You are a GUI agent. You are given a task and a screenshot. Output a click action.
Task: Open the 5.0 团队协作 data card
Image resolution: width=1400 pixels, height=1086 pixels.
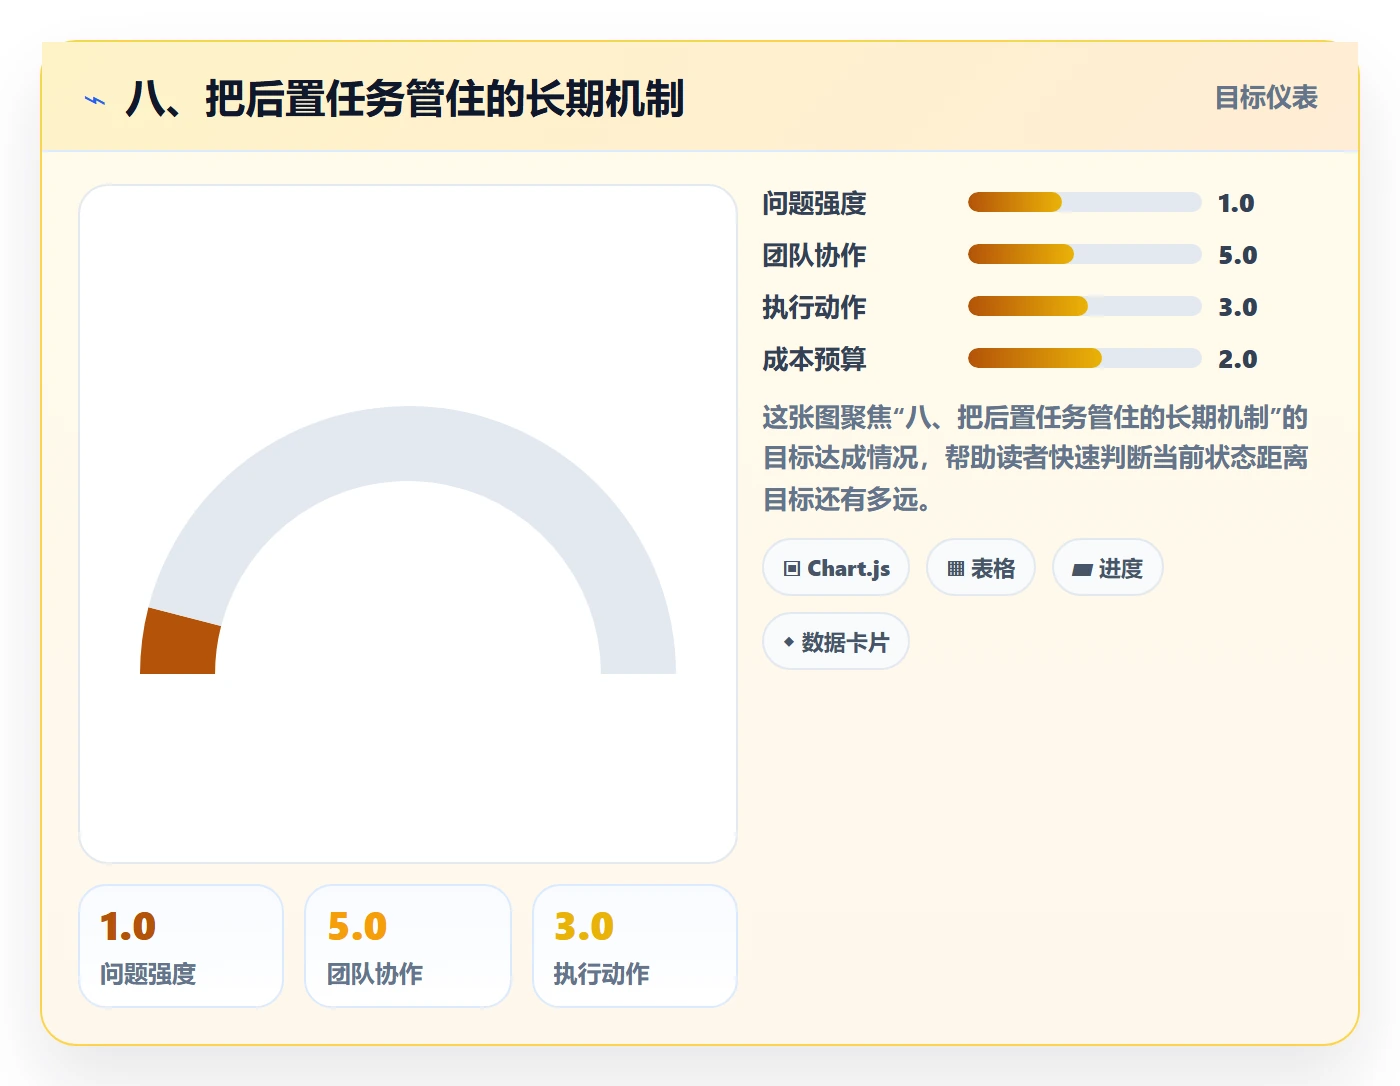[x=408, y=946]
